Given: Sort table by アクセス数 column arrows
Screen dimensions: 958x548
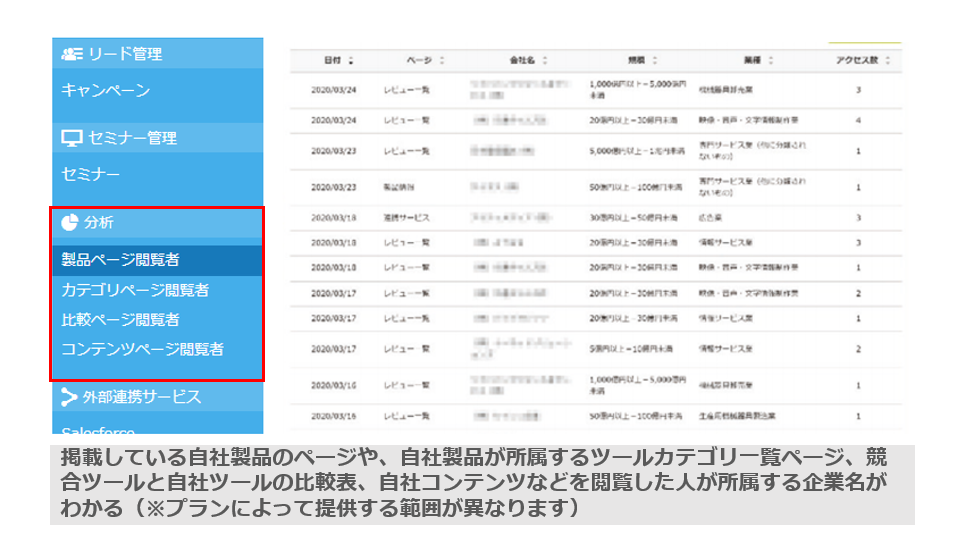Looking at the screenshot, I should coord(888,60).
